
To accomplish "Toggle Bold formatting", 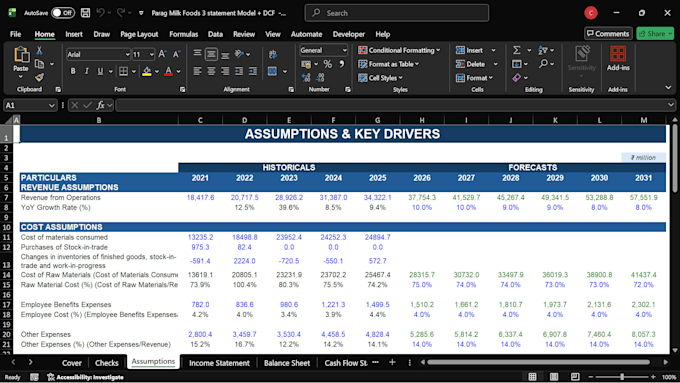I will pyautogui.click(x=73, y=71).
